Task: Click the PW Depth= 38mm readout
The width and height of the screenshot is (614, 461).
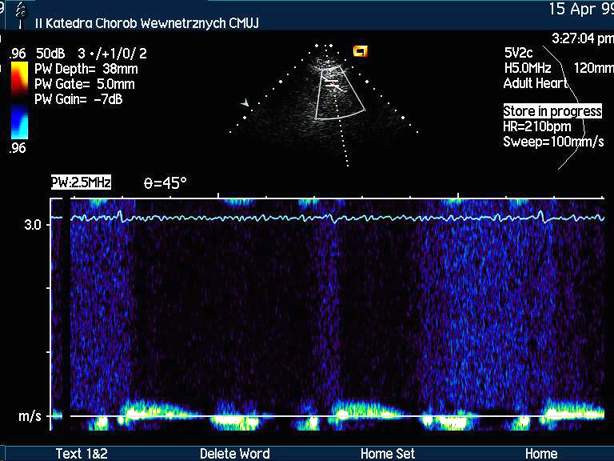Action: click(x=86, y=69)
